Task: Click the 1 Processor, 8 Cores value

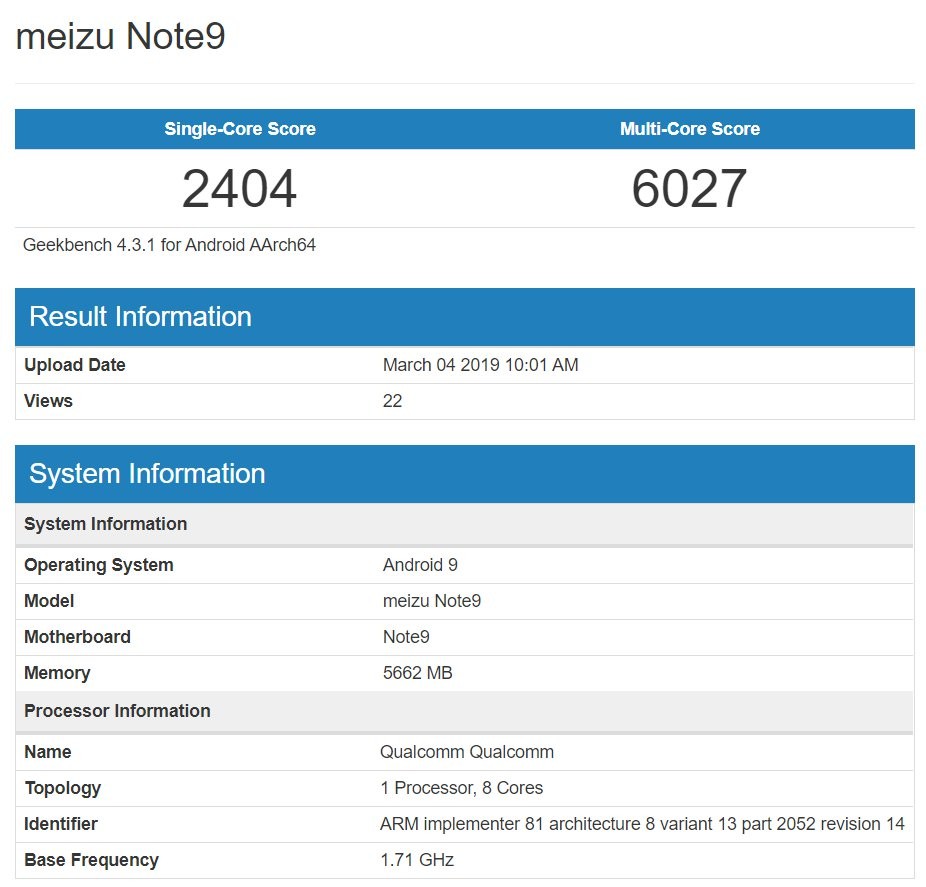Action: 462,788
